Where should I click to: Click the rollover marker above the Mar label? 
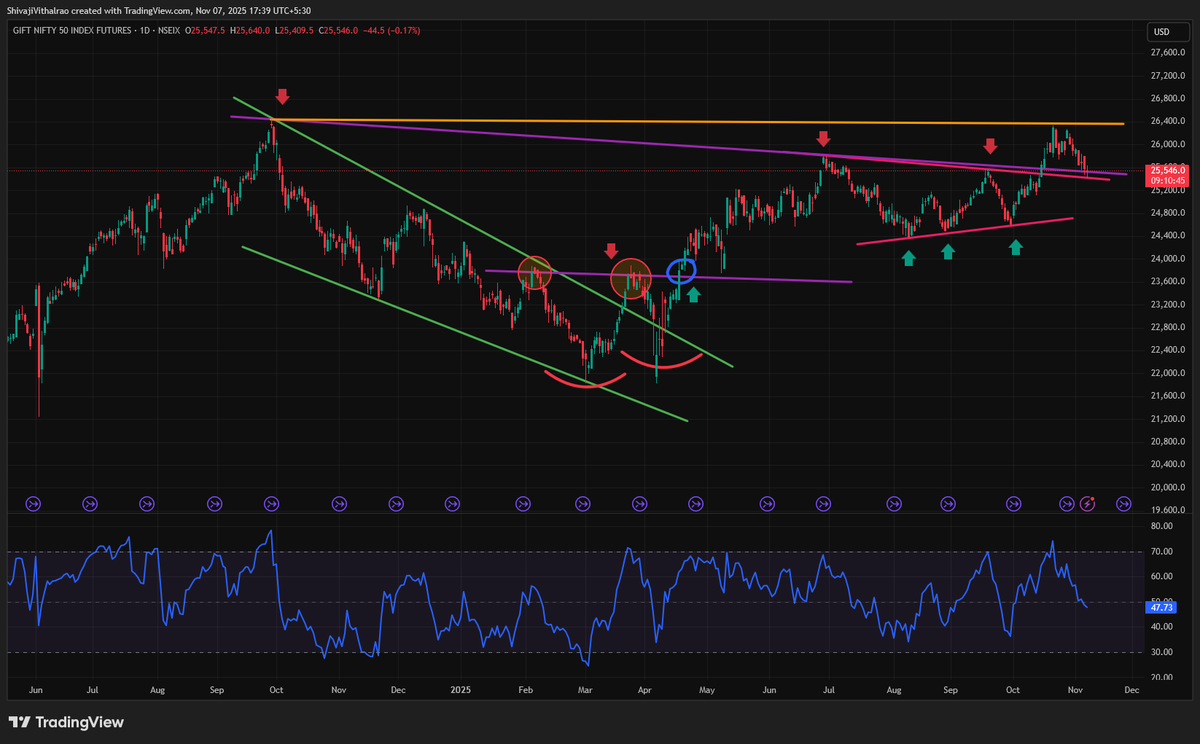[x=584, y=504]
